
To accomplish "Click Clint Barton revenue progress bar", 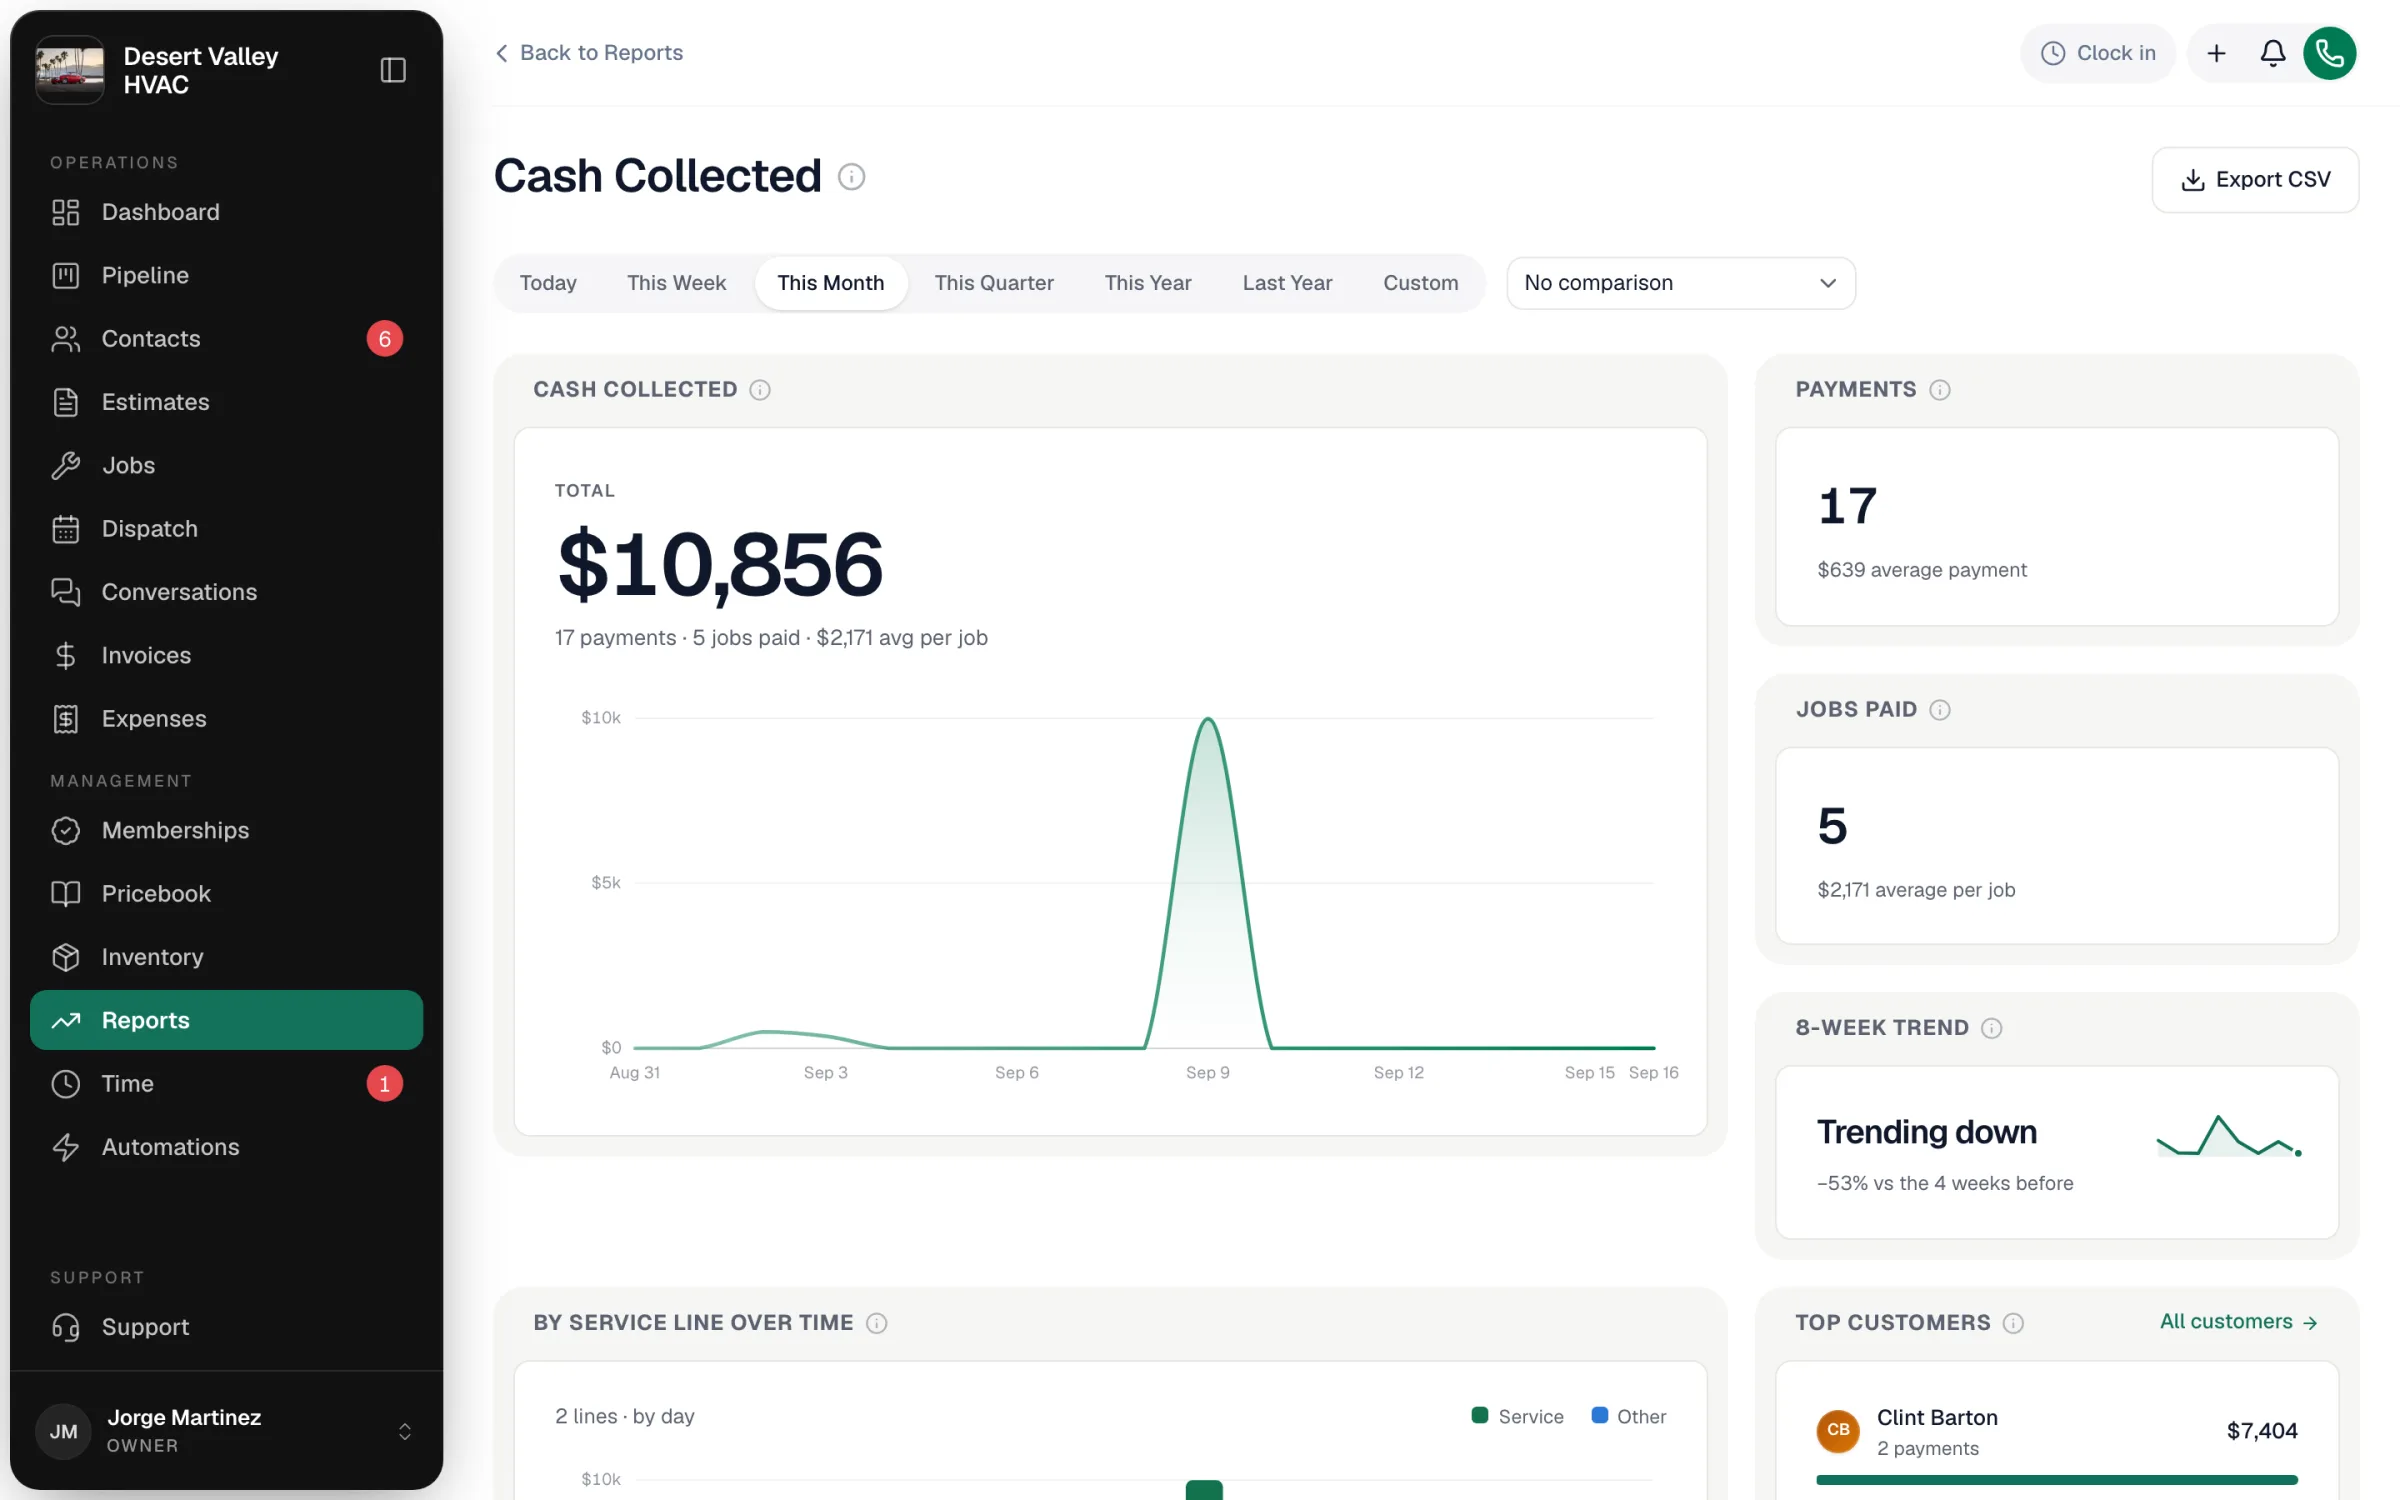I will pyautogui.click(x=2056, y=1480).
